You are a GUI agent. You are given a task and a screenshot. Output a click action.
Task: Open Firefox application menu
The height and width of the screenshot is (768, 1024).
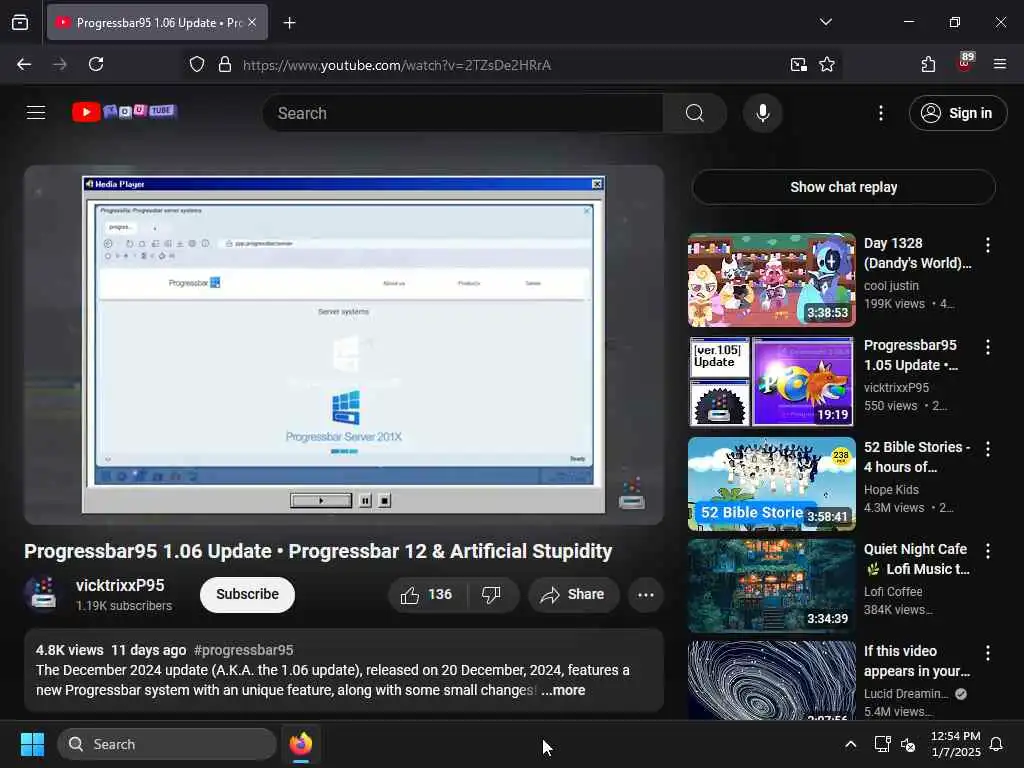pyautogui.click(x=999, y=64)
